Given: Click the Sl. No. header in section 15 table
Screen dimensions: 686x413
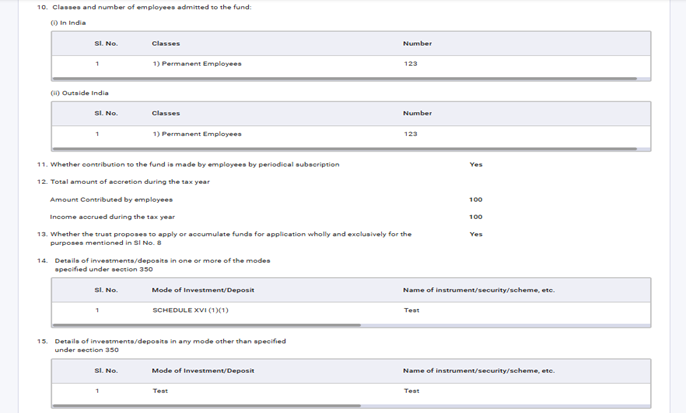Looking at the screenshot, I should click(105, 371).
